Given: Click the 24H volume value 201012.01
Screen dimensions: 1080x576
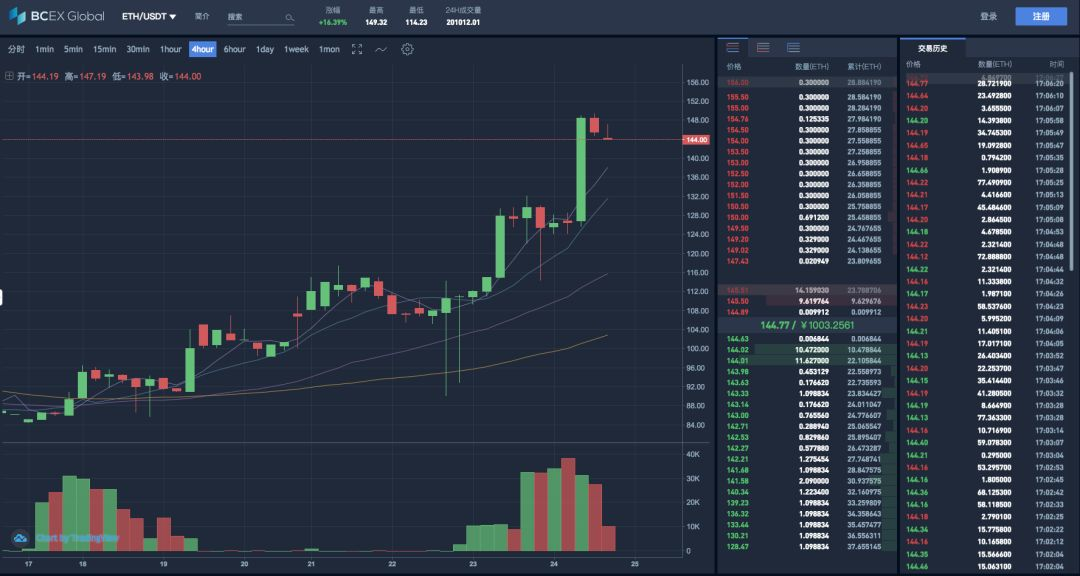Looking at the screenshot, I should (x=463, y=23).
